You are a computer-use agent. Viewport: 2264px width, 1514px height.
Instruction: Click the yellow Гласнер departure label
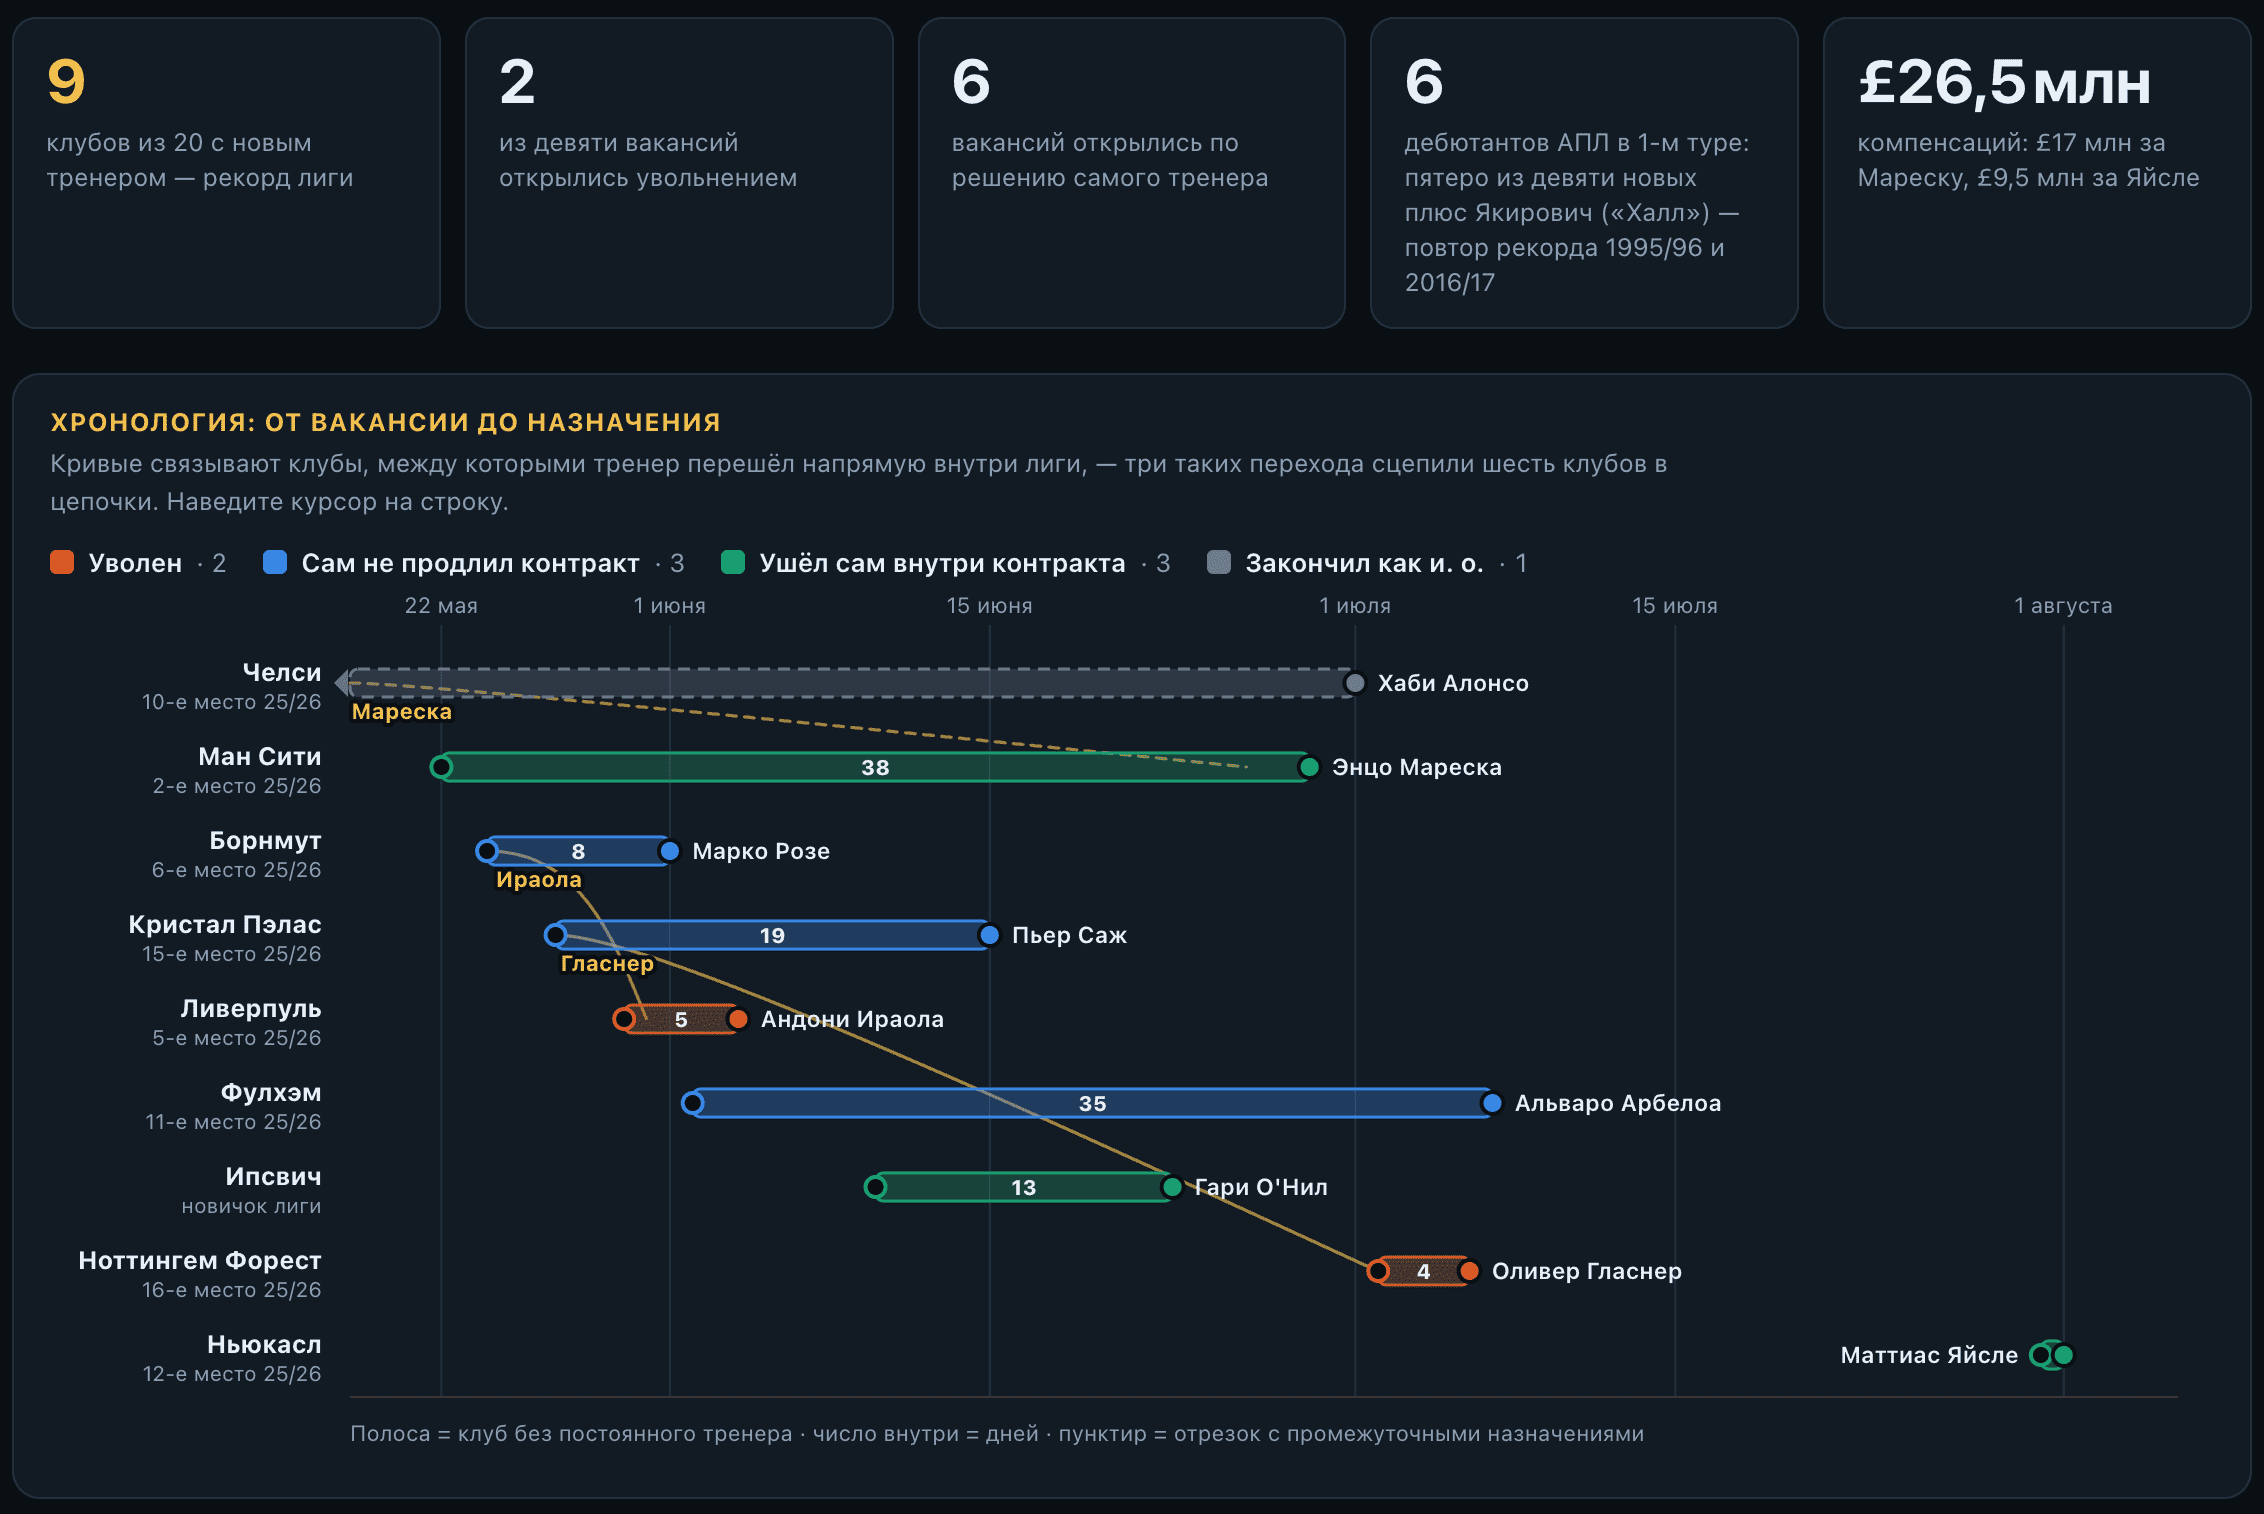coord(607,963)
